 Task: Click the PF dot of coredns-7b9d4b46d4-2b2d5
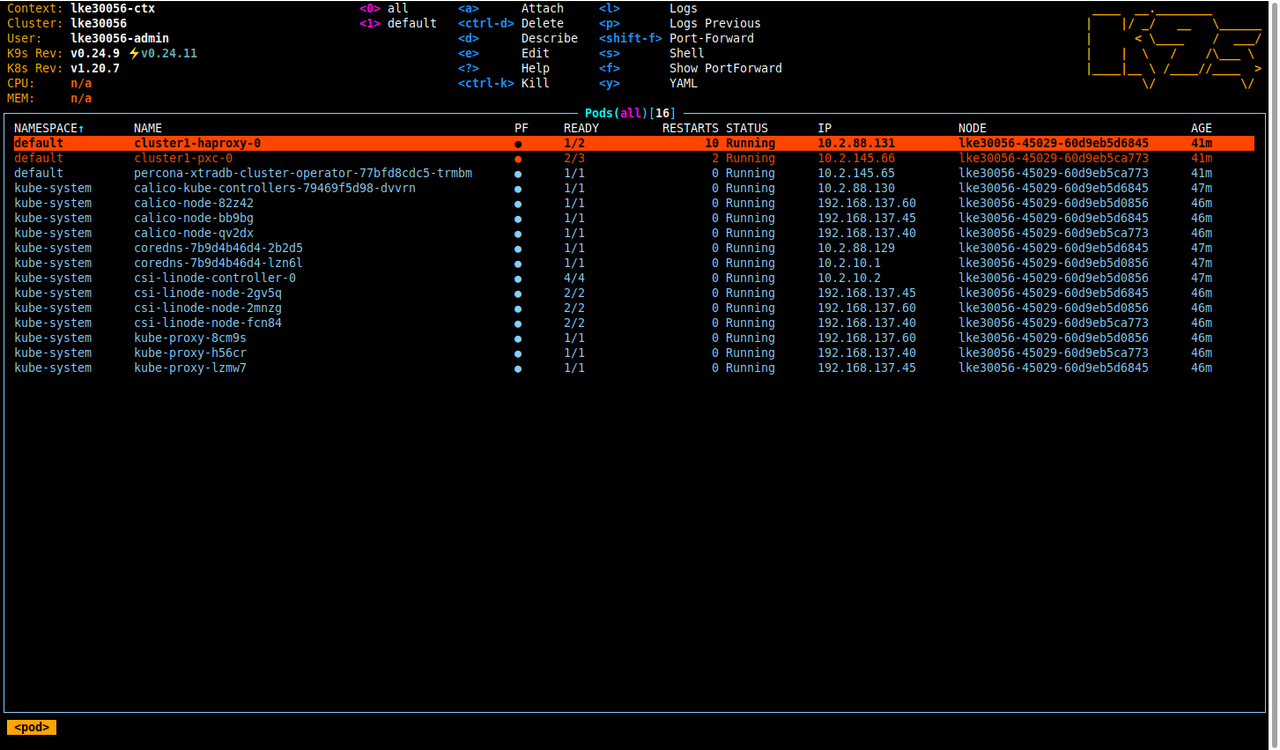518,249
